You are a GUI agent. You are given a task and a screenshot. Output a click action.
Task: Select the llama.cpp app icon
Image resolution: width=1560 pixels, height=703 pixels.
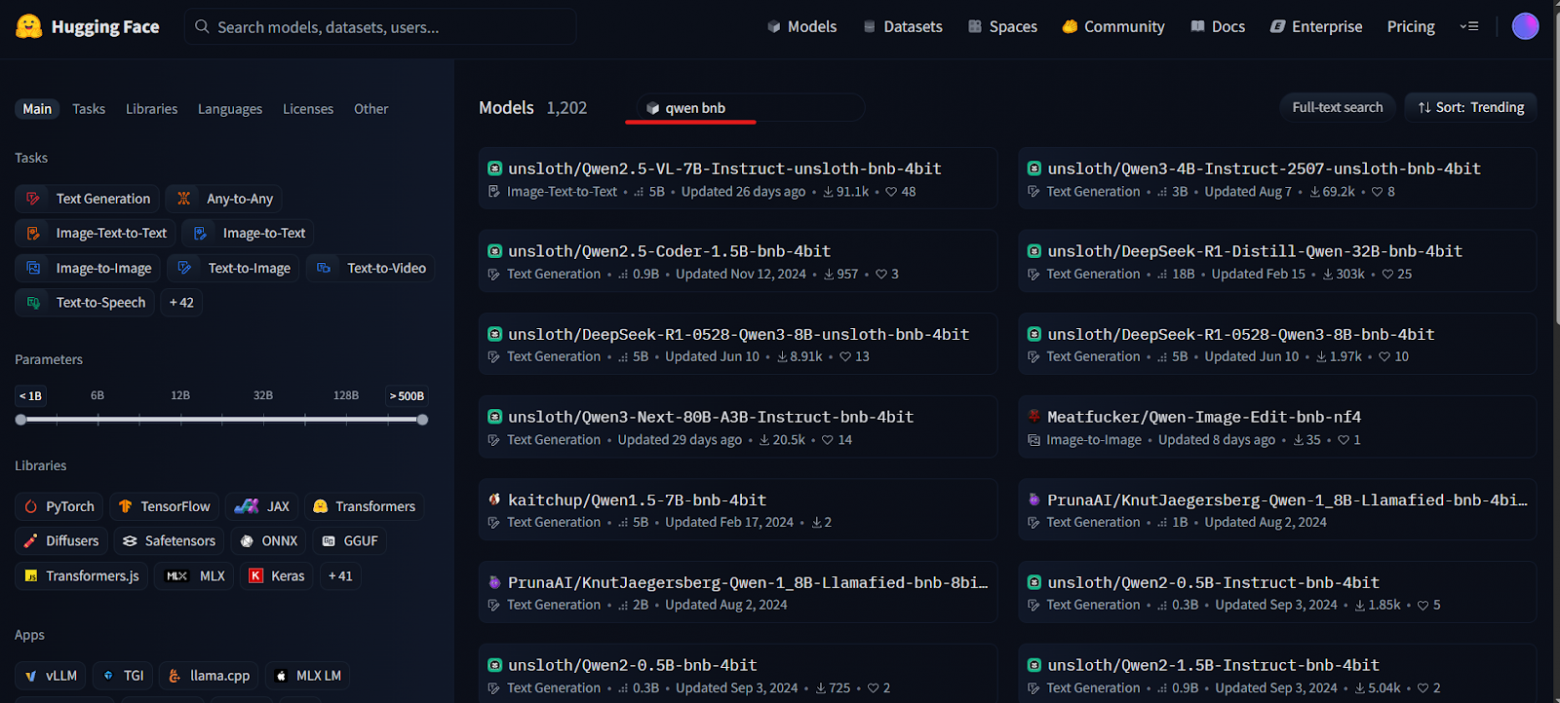[x=173, y=675]
